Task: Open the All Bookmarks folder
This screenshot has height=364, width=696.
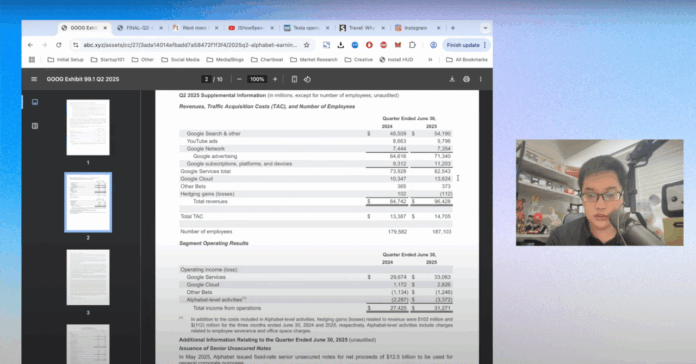Action: coord(467,59)
